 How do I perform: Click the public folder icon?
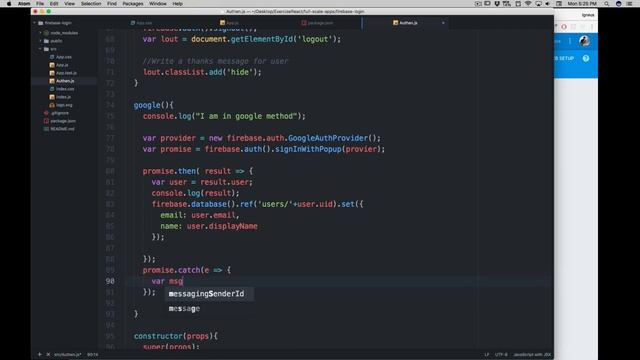(46, 41)
